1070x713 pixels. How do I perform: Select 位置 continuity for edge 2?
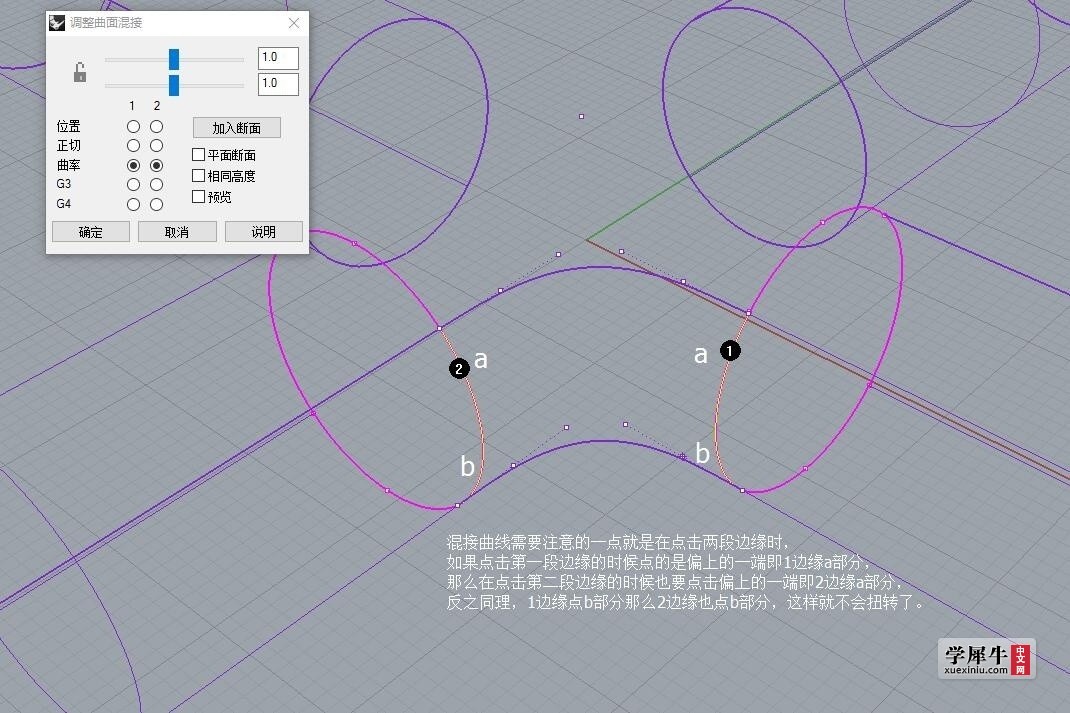click(x=156, y=126)
